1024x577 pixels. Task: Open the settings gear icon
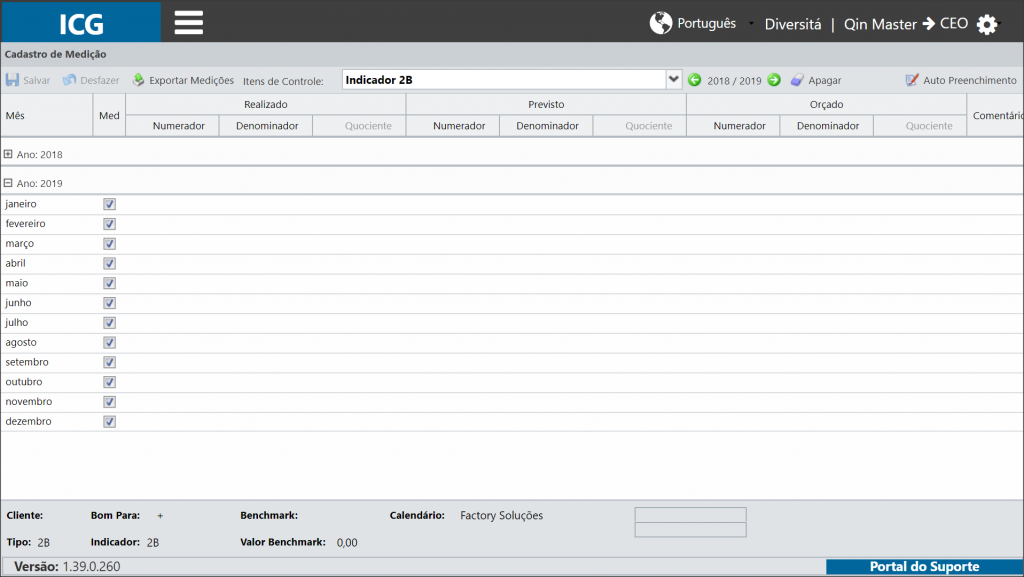[x=987, y=25]
